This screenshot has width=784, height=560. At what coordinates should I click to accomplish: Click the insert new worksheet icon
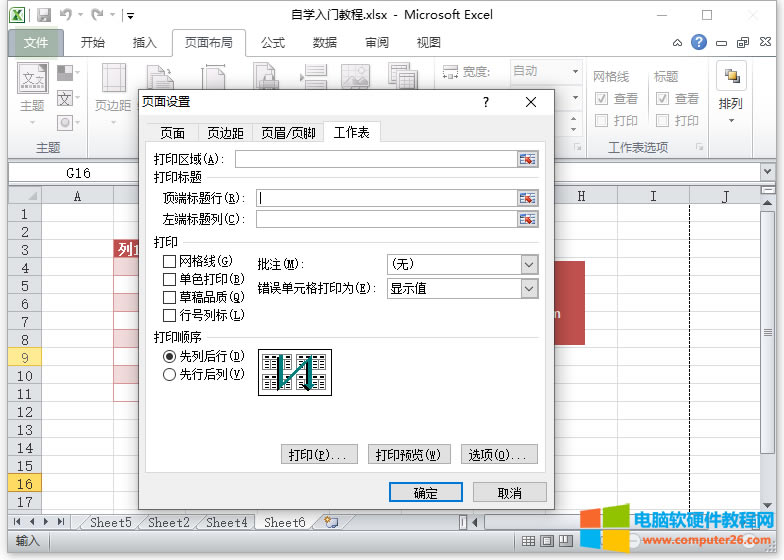[x=331, y=522]
